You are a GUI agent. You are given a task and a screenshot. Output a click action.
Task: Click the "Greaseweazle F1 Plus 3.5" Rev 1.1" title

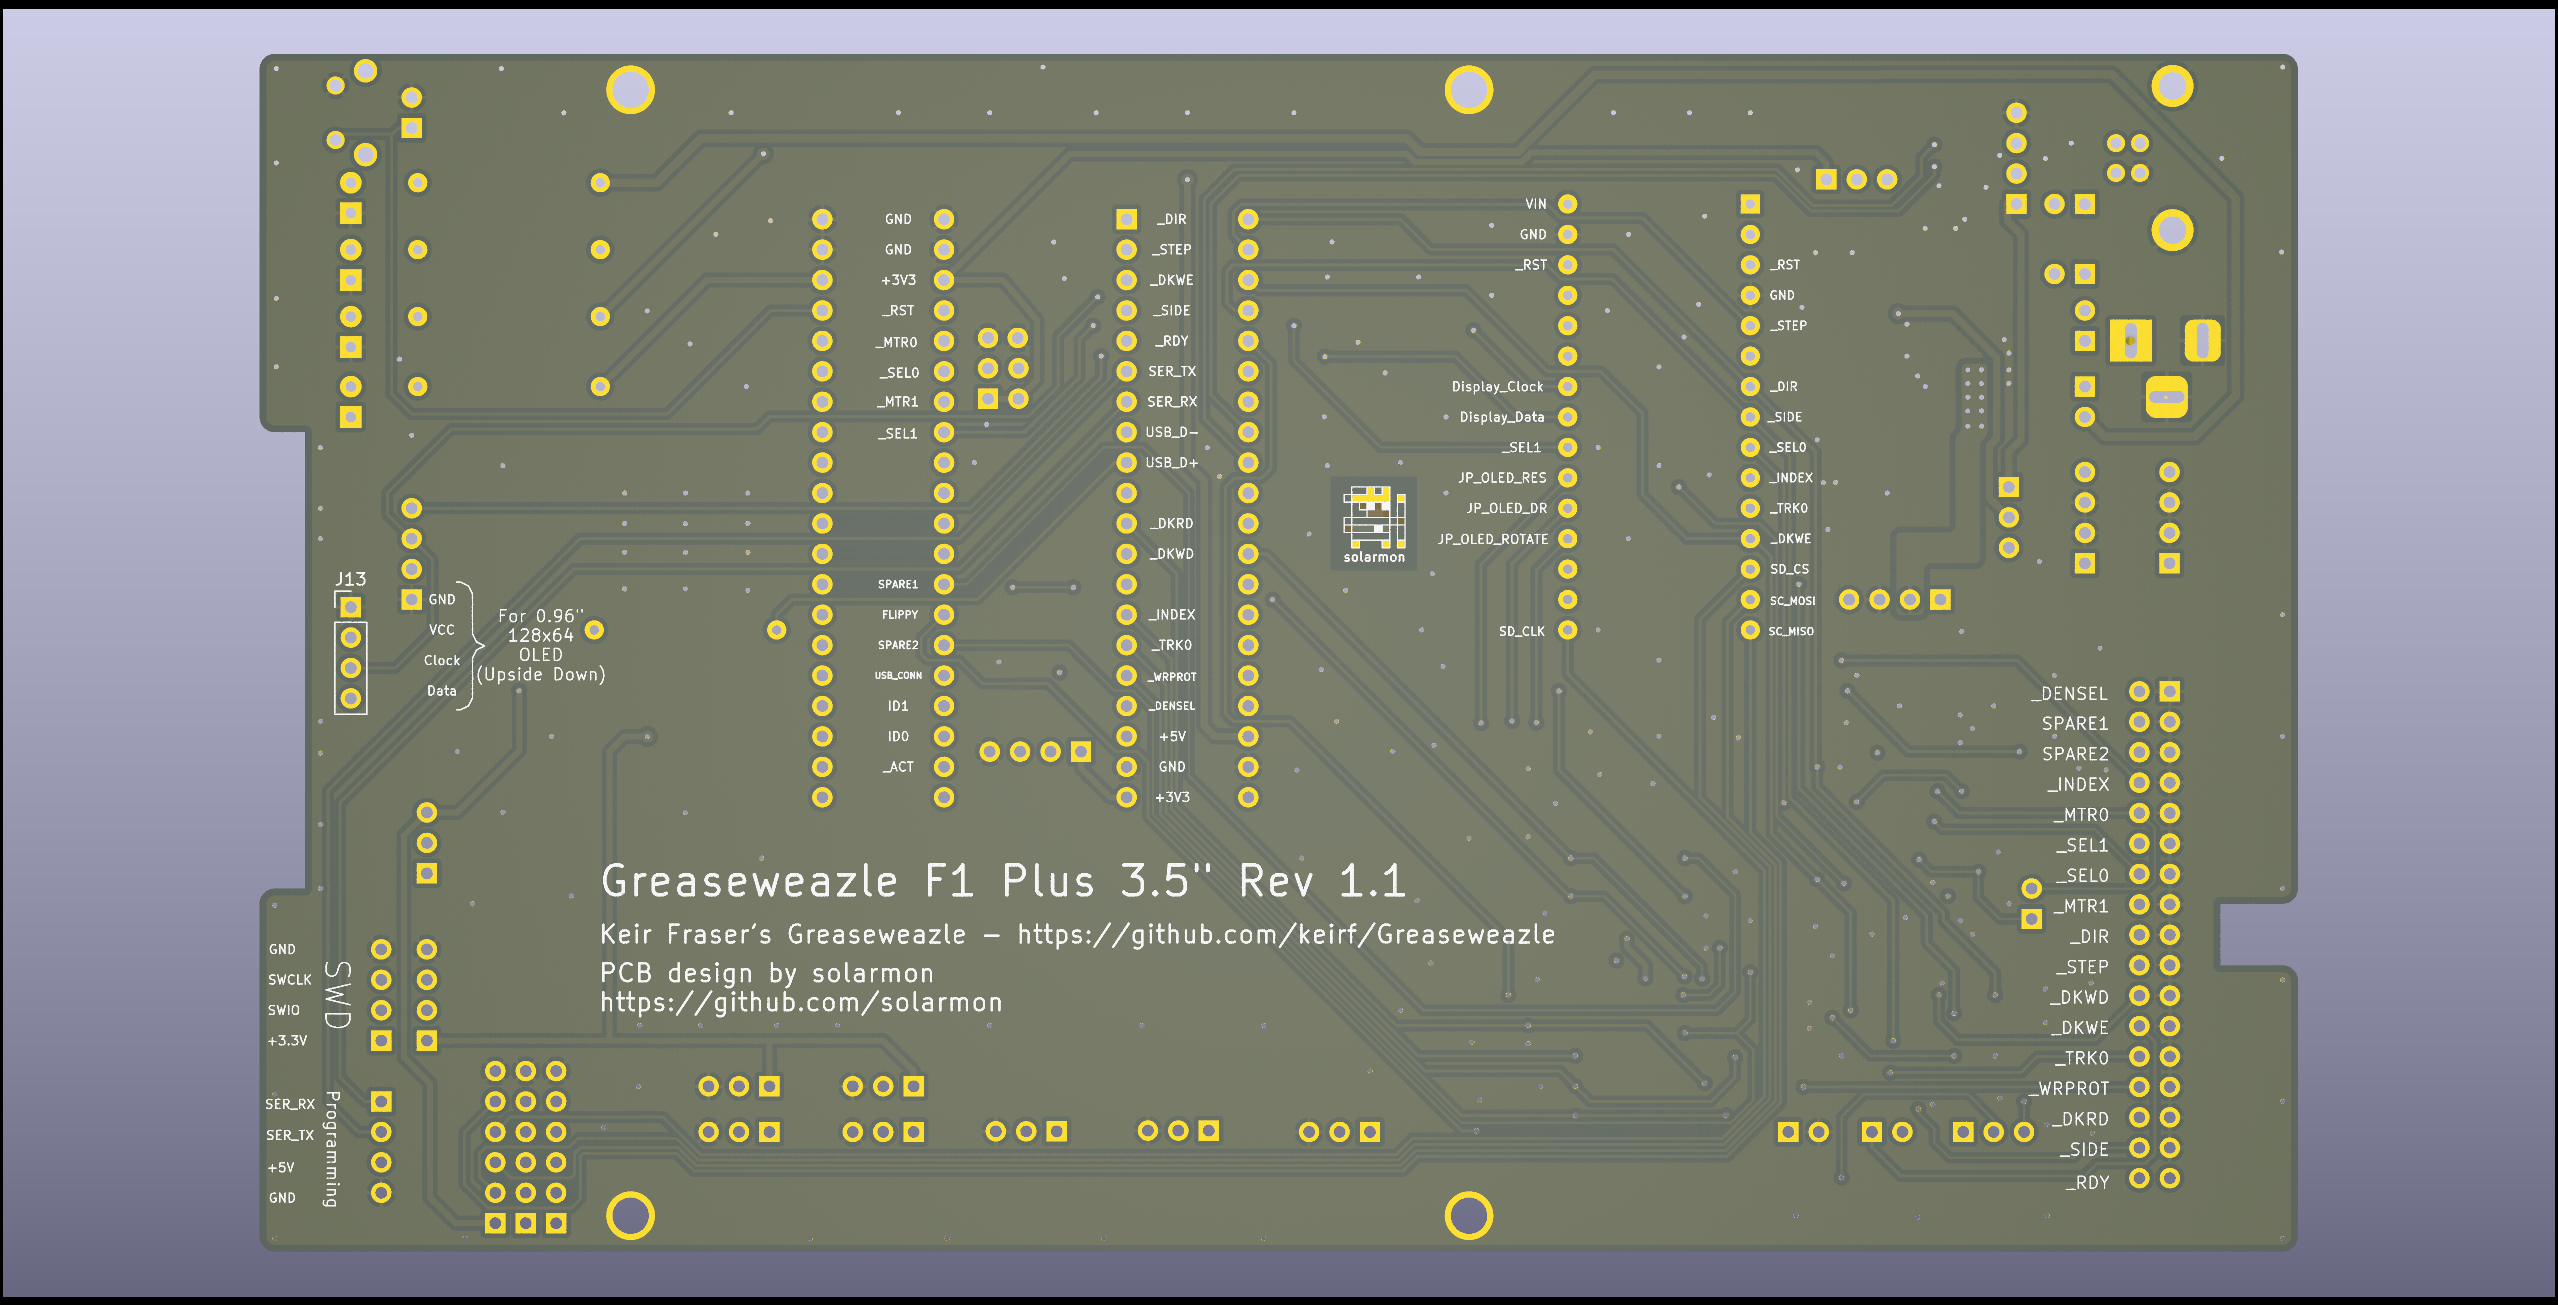pos(1004,881)
